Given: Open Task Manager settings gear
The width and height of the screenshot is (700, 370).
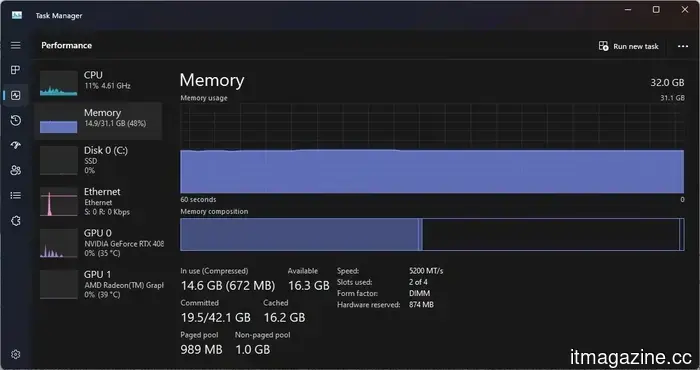Looking at the screenshot, I should (x=16, y=354).
